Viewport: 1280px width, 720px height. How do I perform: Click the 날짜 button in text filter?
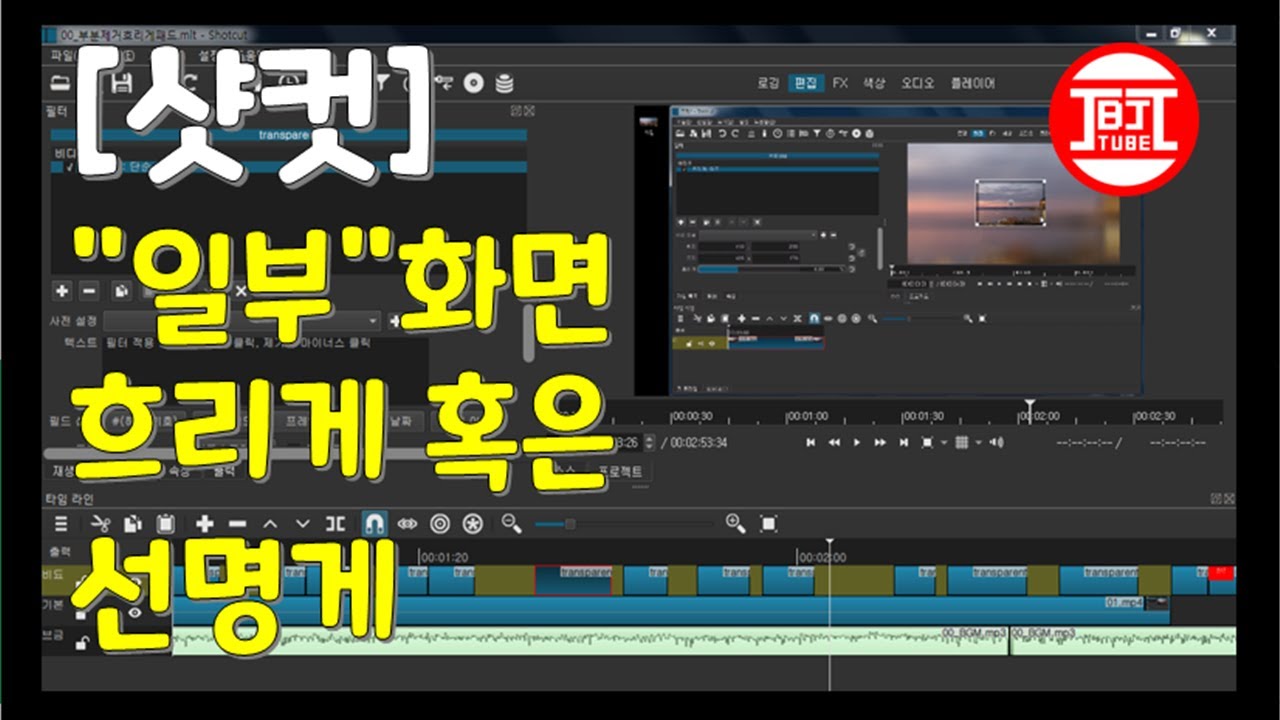(399, 421)
